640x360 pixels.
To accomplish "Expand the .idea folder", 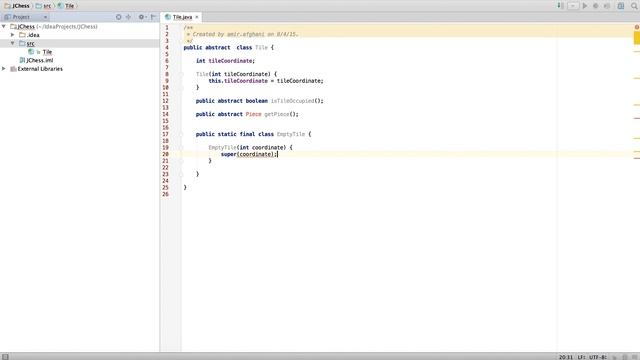I will [13, 35].
